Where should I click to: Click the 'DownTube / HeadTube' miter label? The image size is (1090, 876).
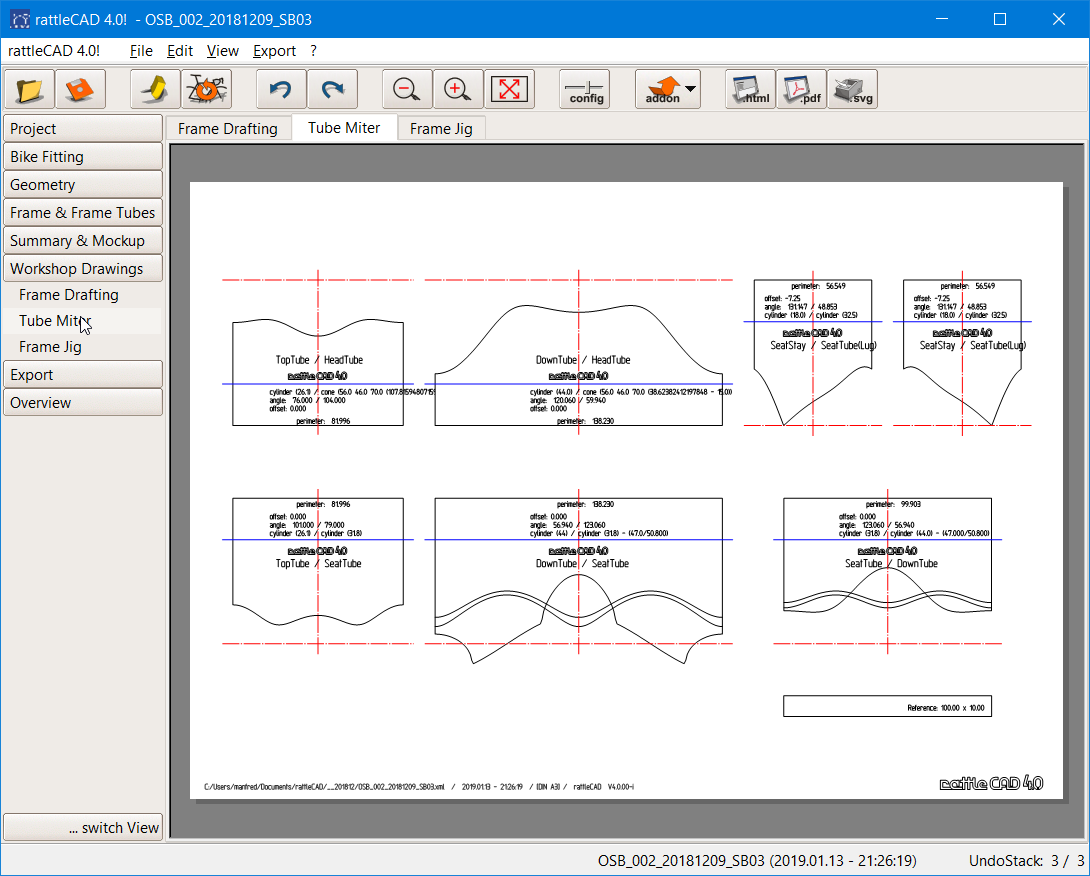coord(583,360)
